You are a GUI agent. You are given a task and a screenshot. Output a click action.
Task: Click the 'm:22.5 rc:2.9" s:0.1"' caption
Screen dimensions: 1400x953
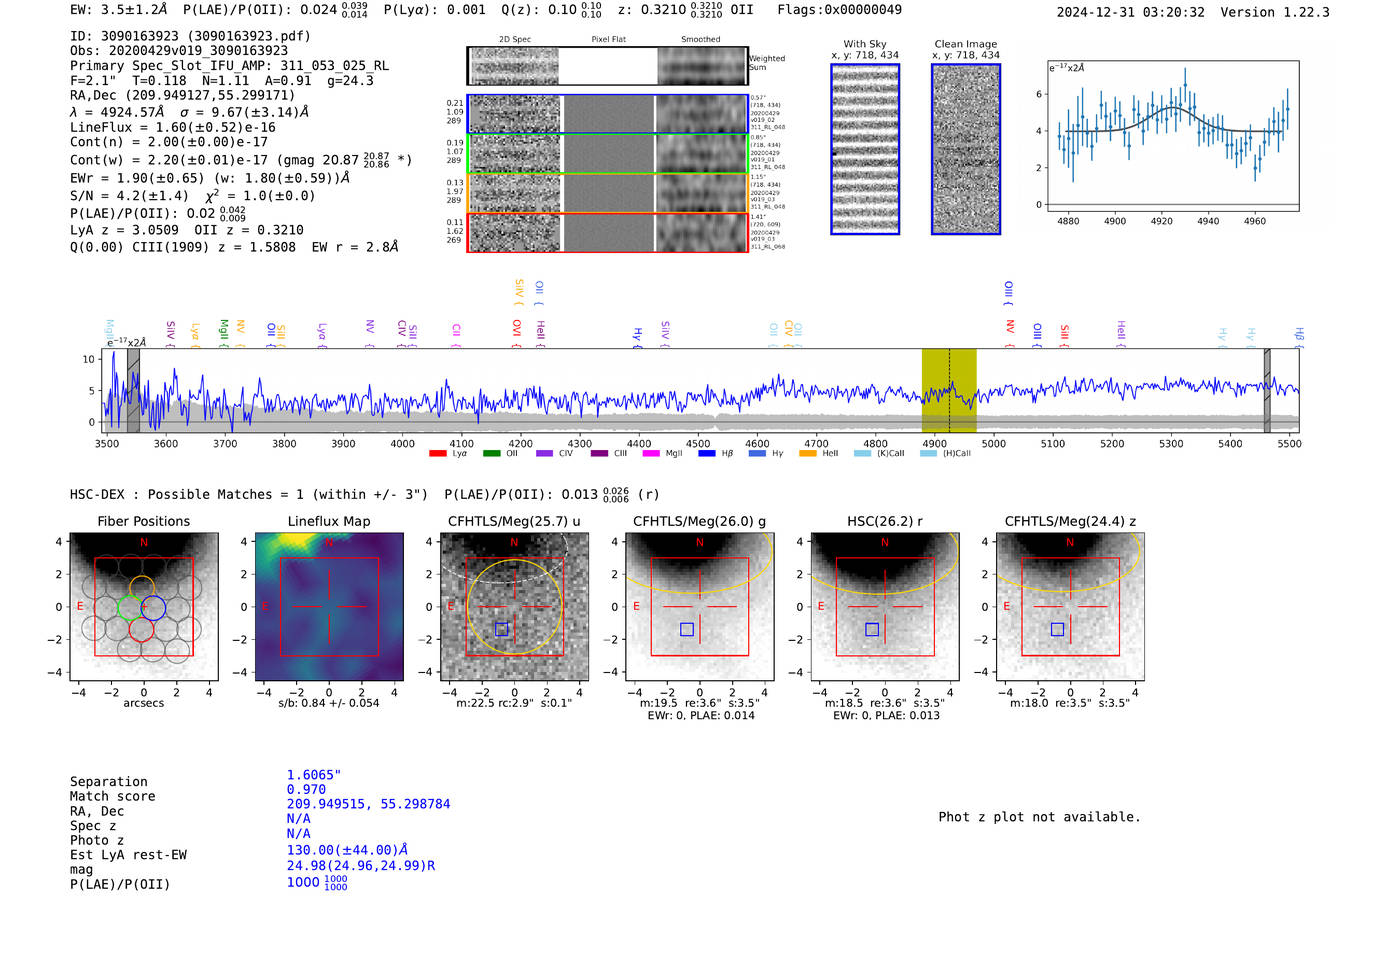(514, 703)
